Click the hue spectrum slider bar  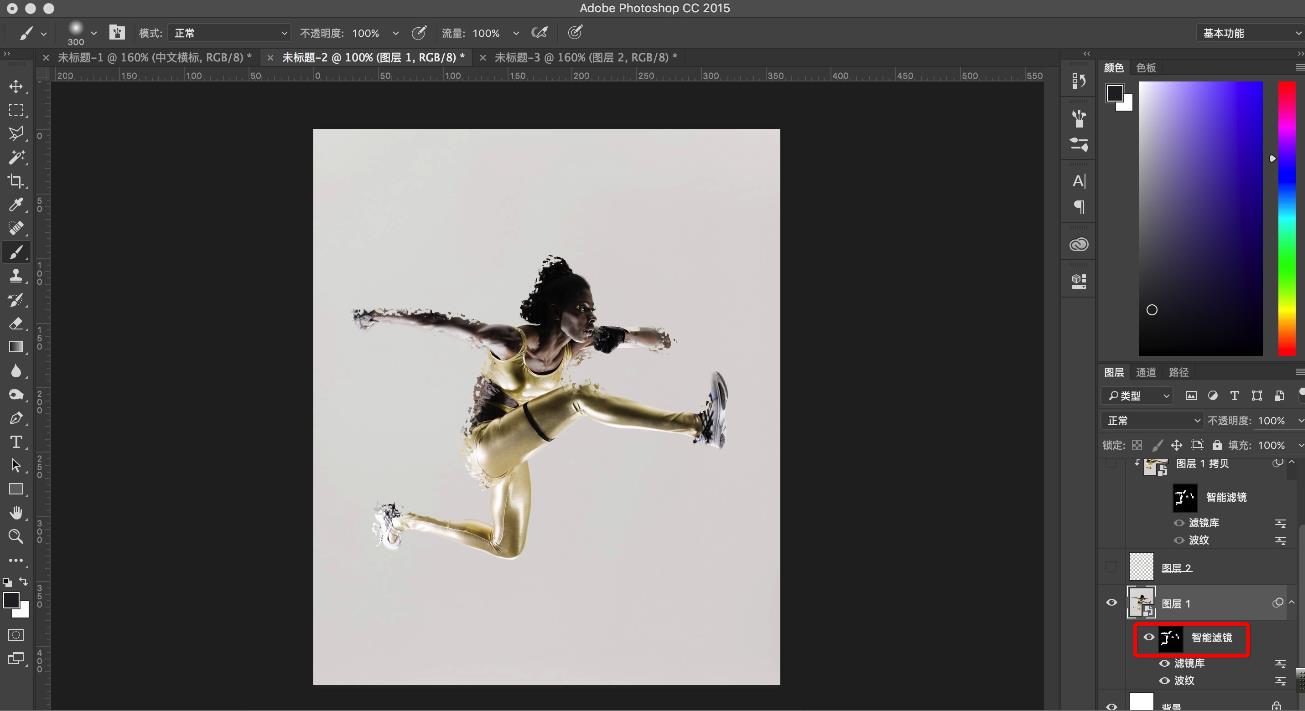[x=1287, y=218]
